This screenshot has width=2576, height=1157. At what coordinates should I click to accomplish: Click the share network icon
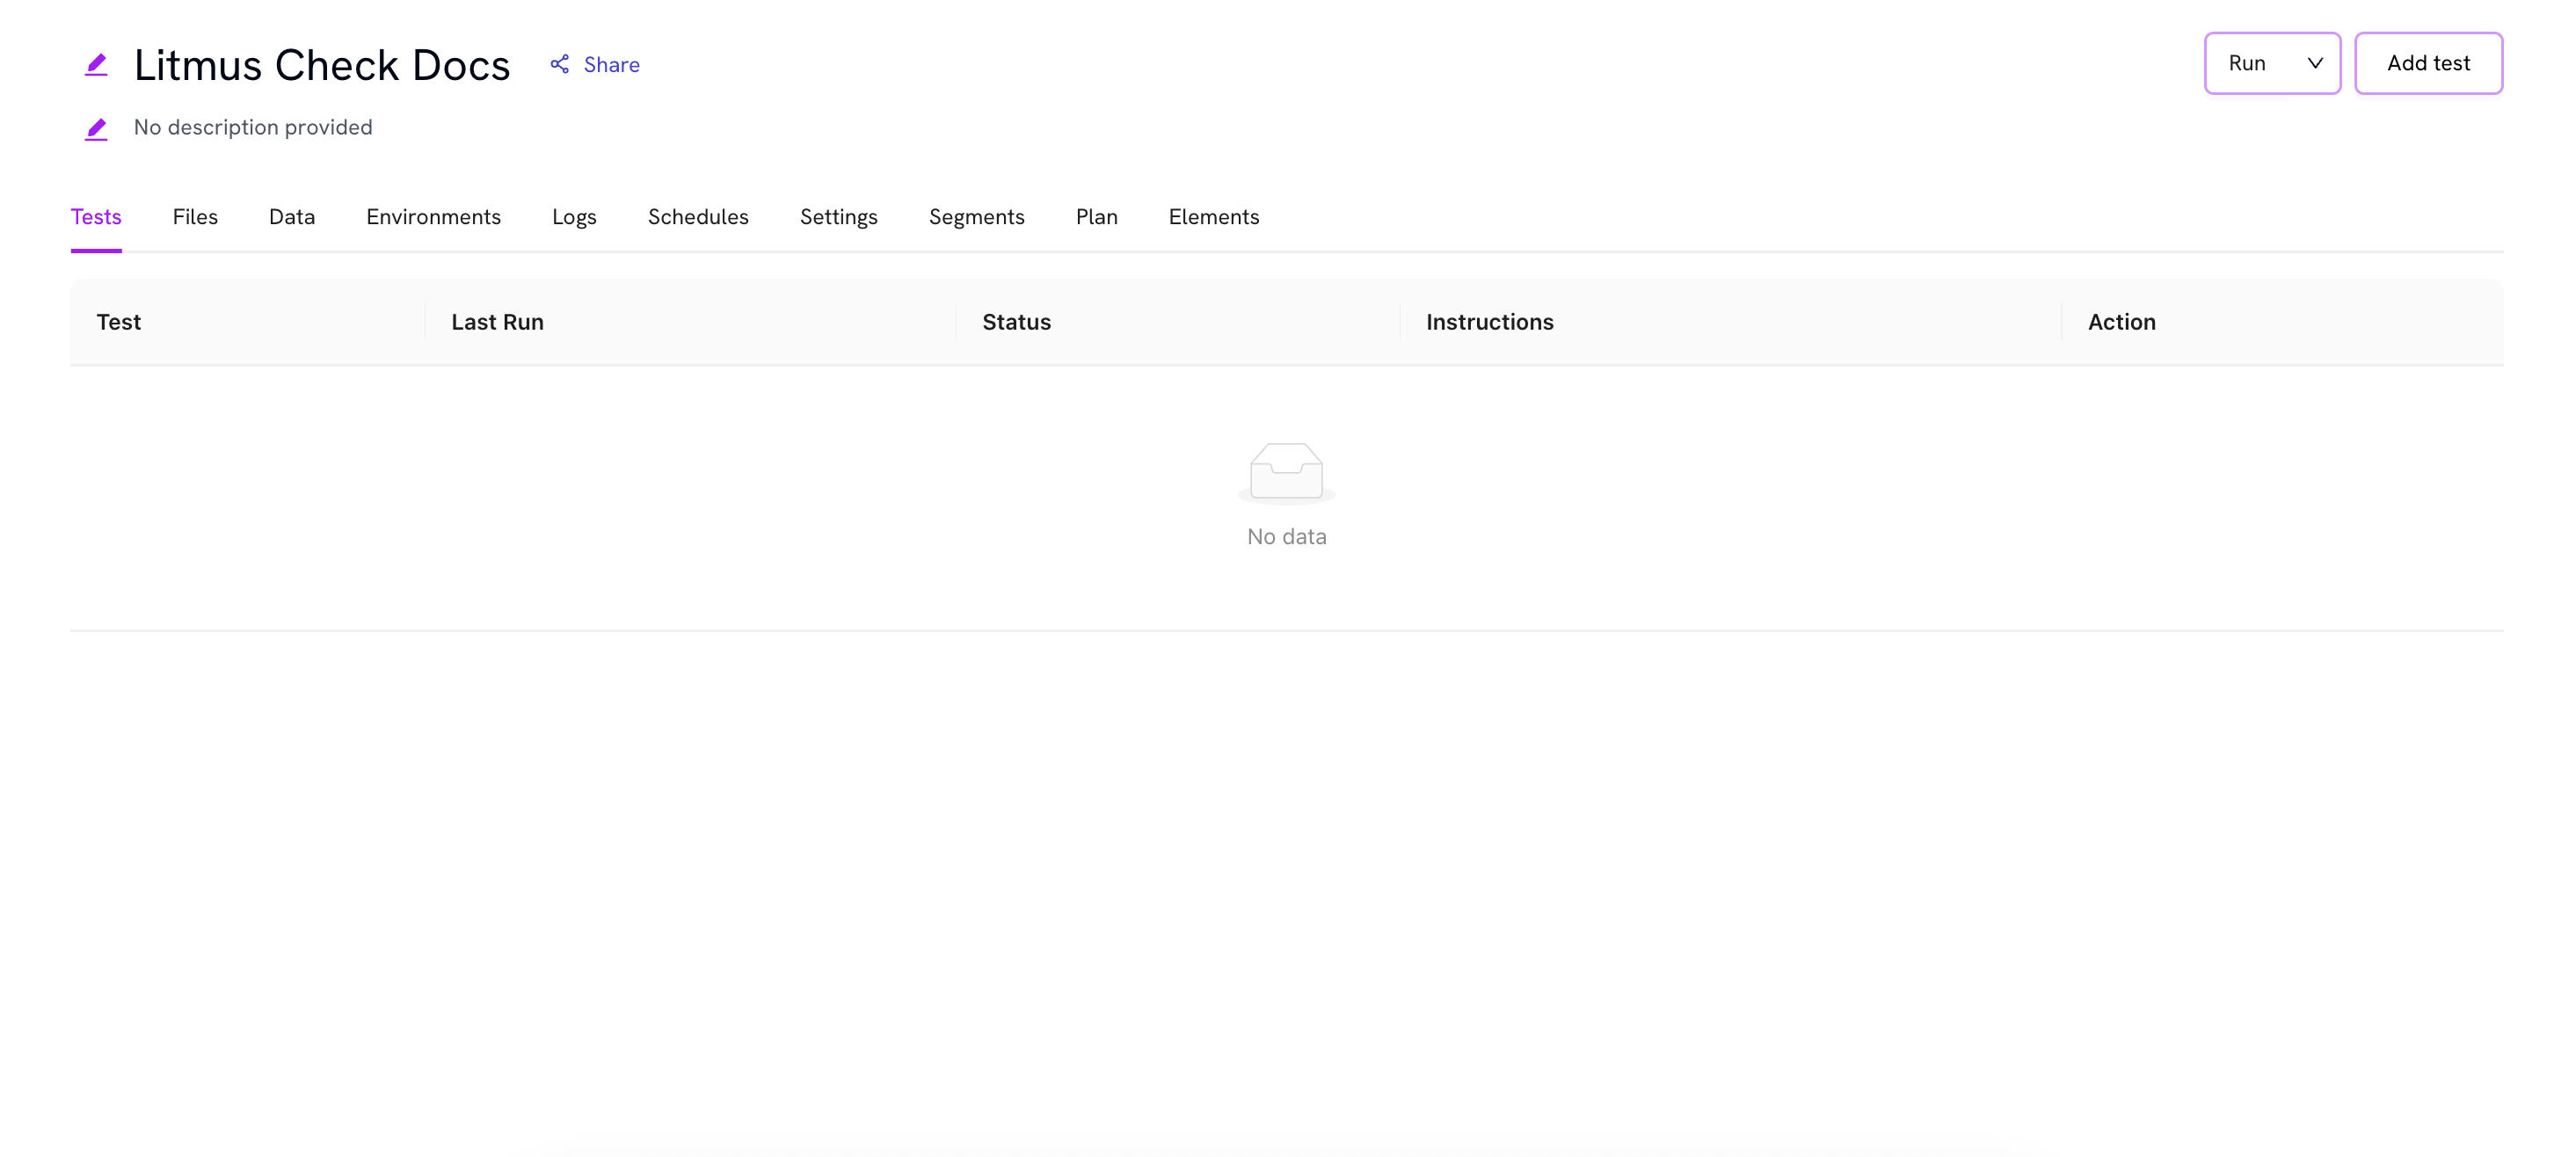[x=560, y=65]
